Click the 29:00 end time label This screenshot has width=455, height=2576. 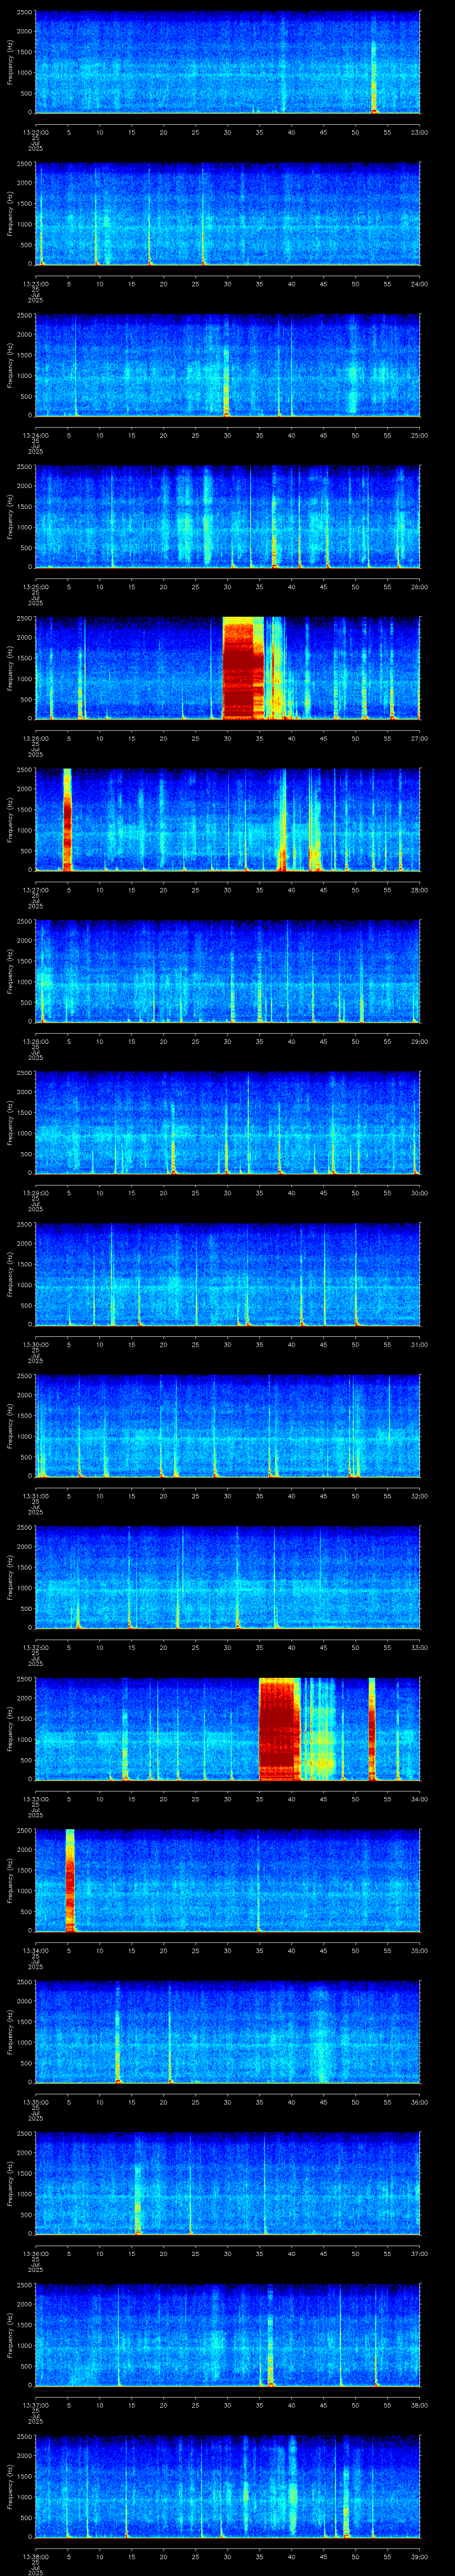tap(420, 1041)
